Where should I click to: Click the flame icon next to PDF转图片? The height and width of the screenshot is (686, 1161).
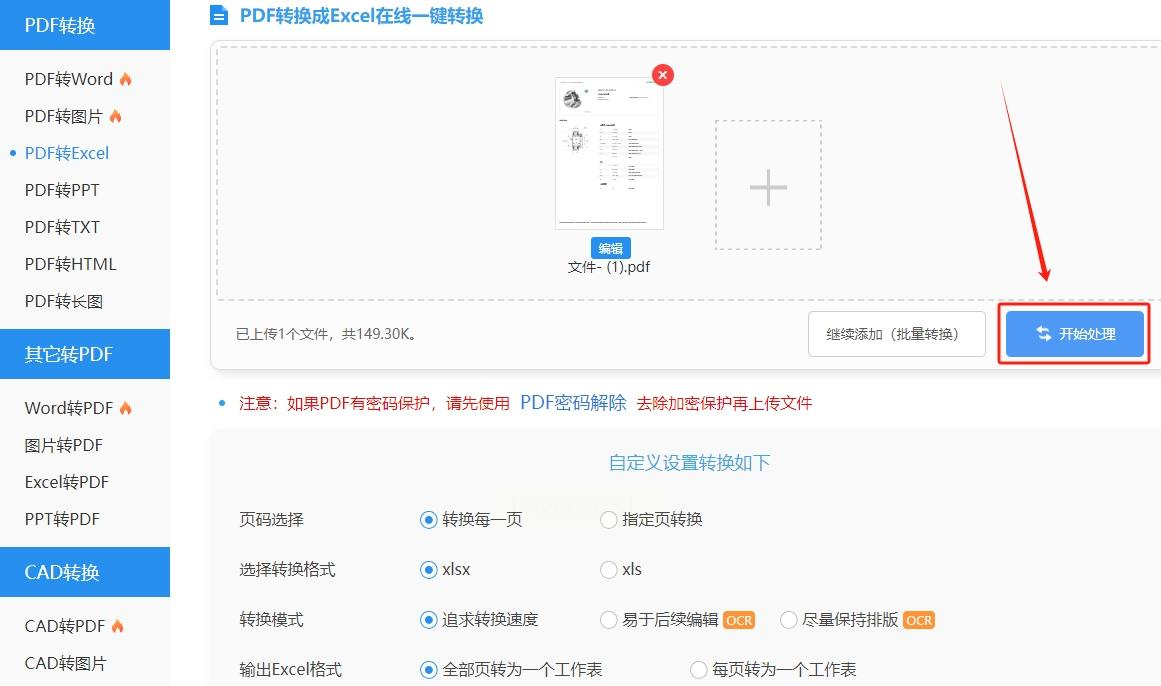point(115,116)
